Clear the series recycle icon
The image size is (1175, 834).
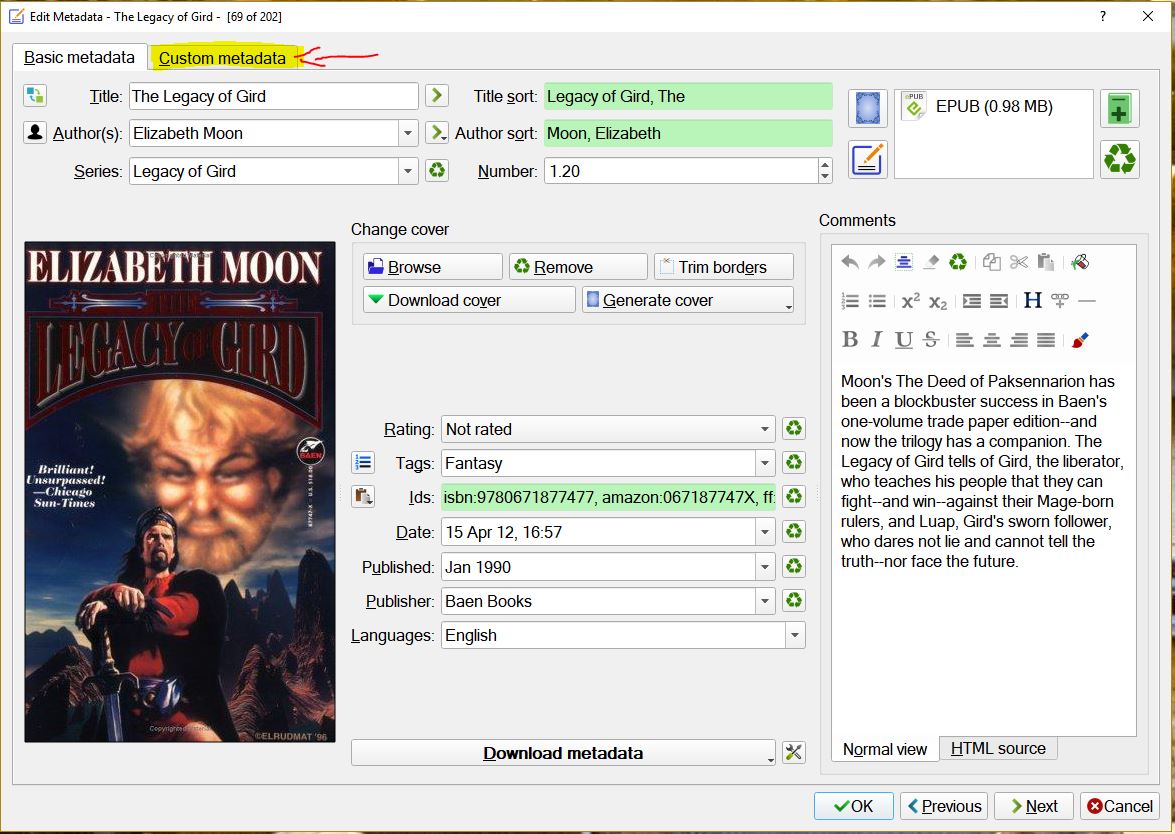pyautogui.click(x=437, y=170)
